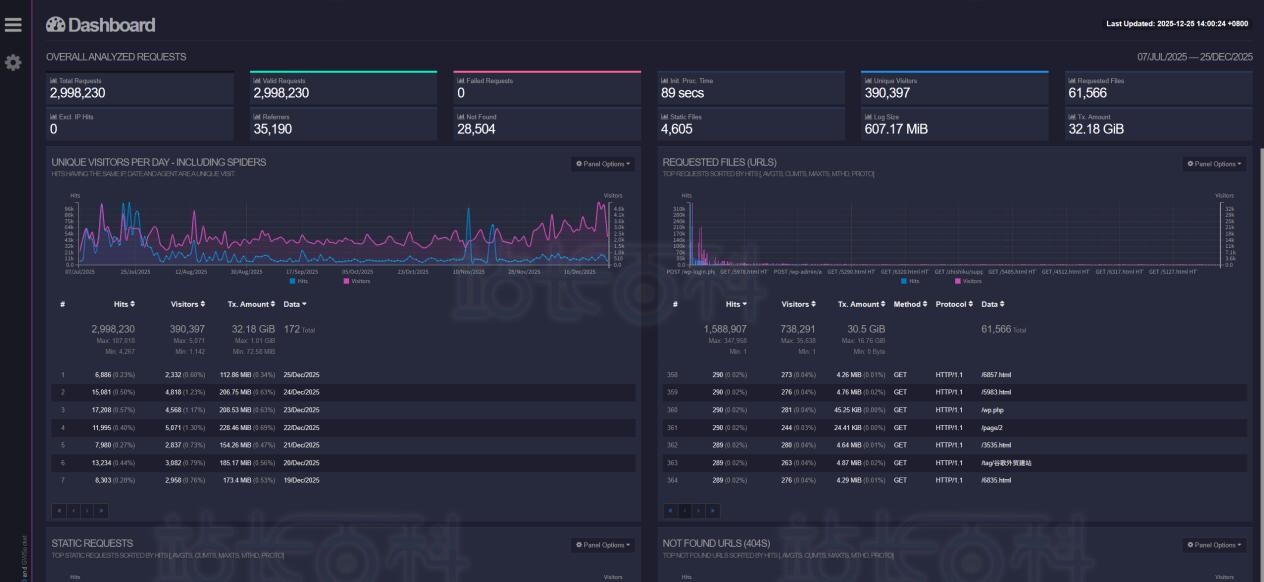This screenshot has height=582, width=1264.
Task: Go to next page of Unique Visitors table
Action: click(85, 510)
